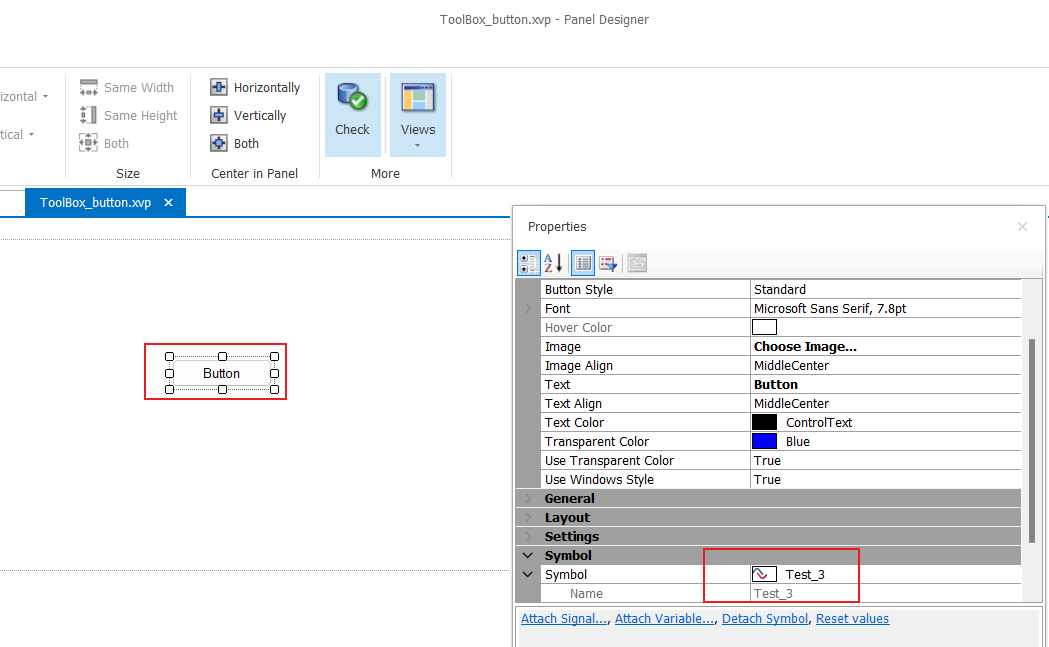The image size is (1049, 647).
Task: Click the filtered properties icon
Action: (x=608, y=264)
